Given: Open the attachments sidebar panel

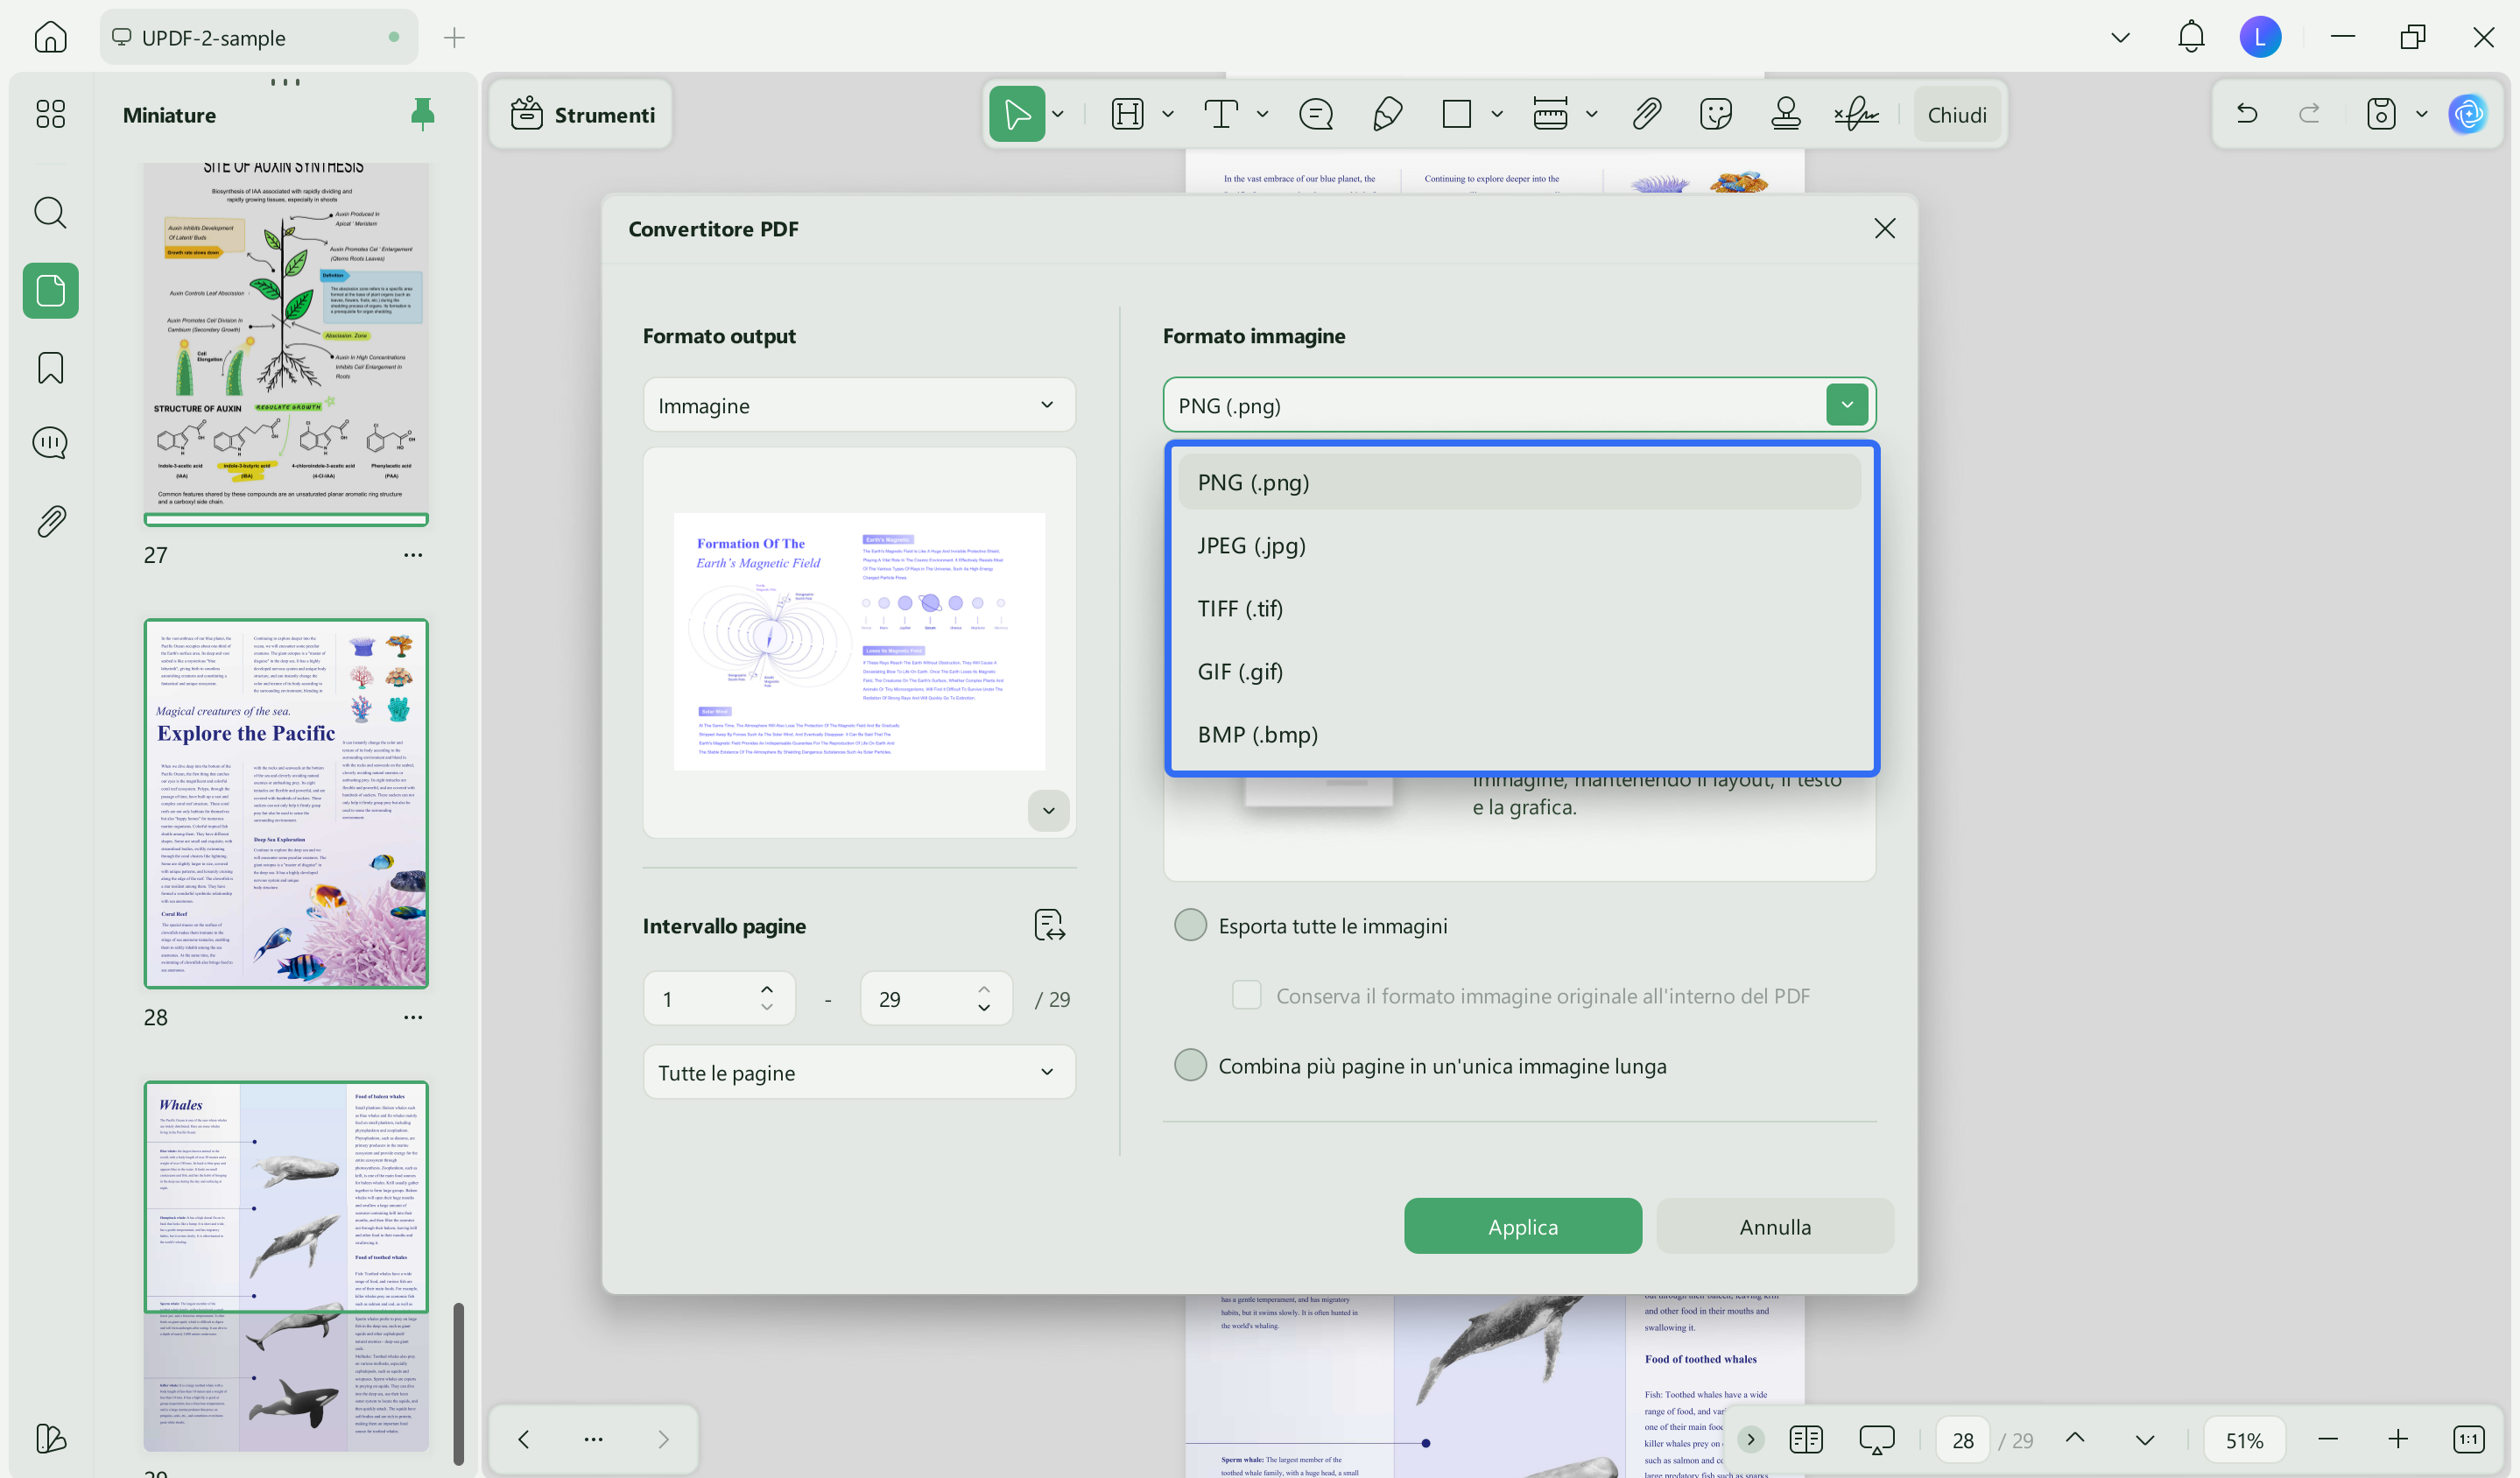Looking at the screenshot, I should 50,521.
